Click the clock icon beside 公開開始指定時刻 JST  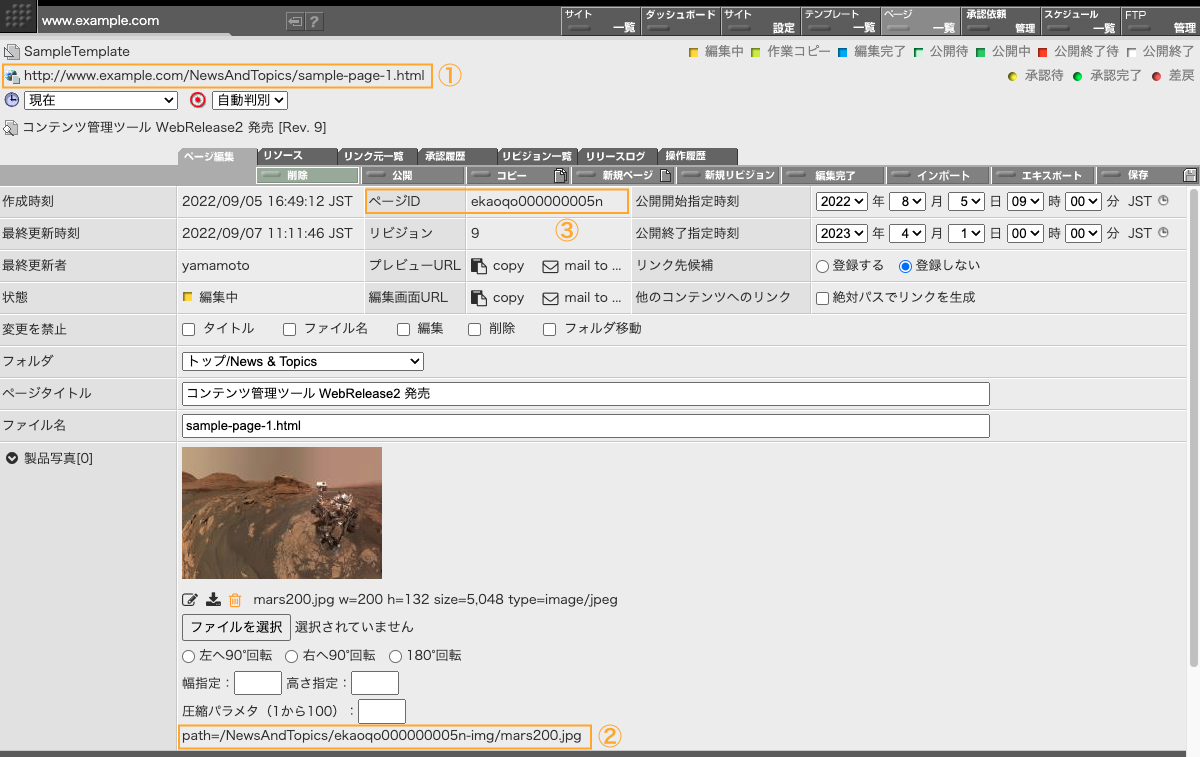tap(1163, 201)
